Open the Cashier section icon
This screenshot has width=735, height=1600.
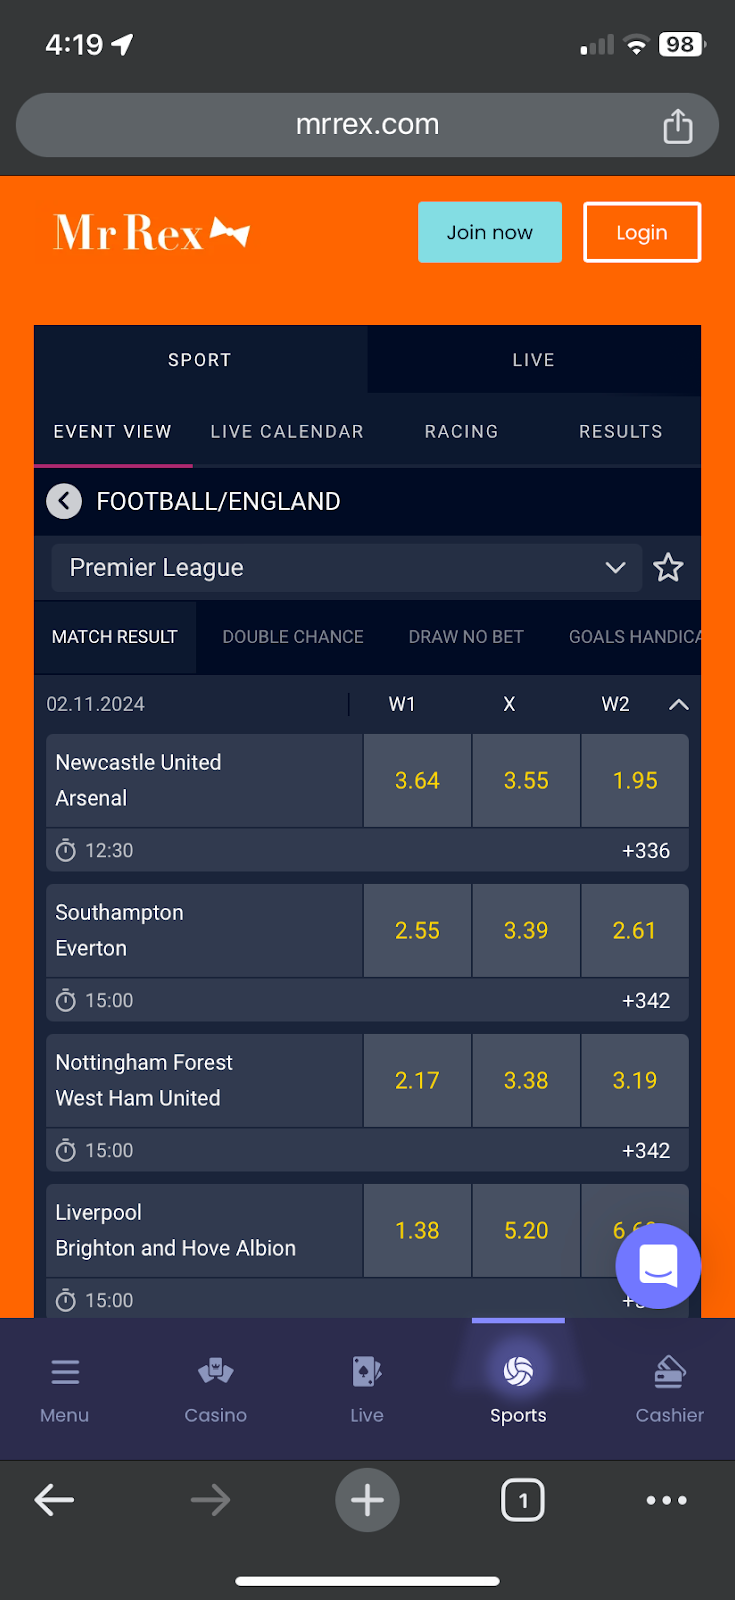click(669, 1372)
